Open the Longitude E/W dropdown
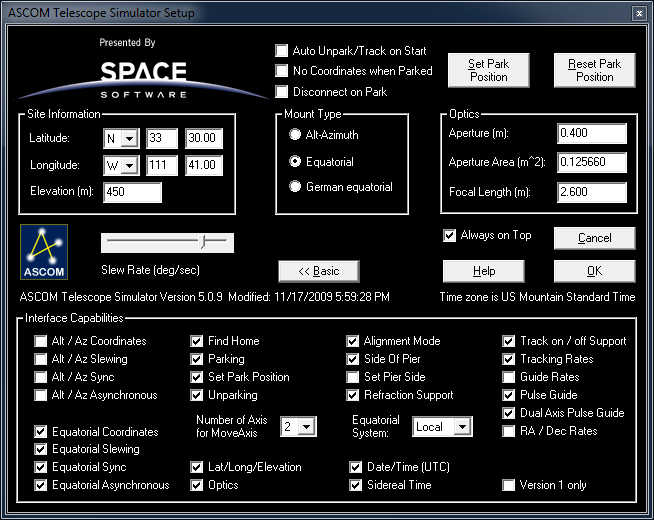The width and height of the screenshot is (654, 520). coord(130,166)
